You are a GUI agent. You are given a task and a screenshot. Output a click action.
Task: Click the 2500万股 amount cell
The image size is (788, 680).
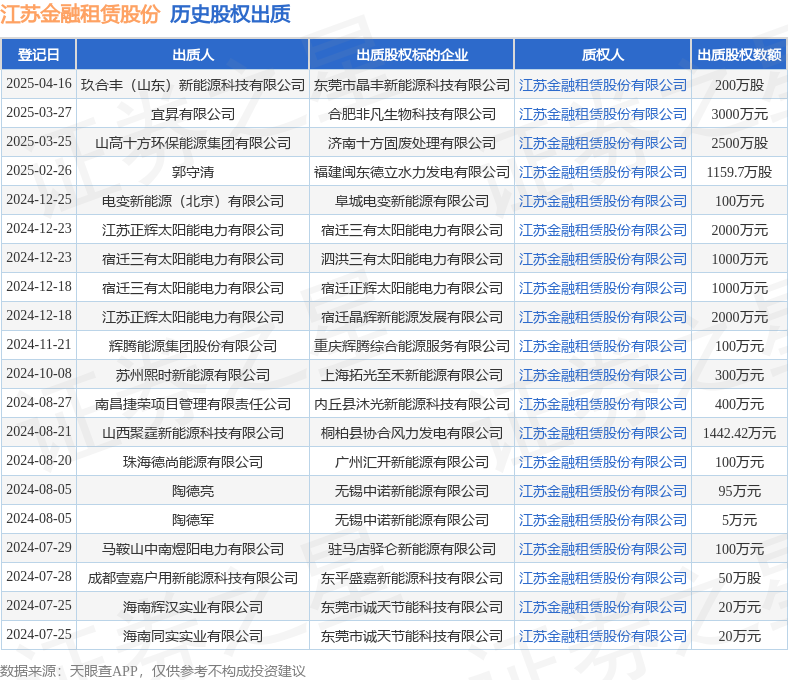(739, 143)
